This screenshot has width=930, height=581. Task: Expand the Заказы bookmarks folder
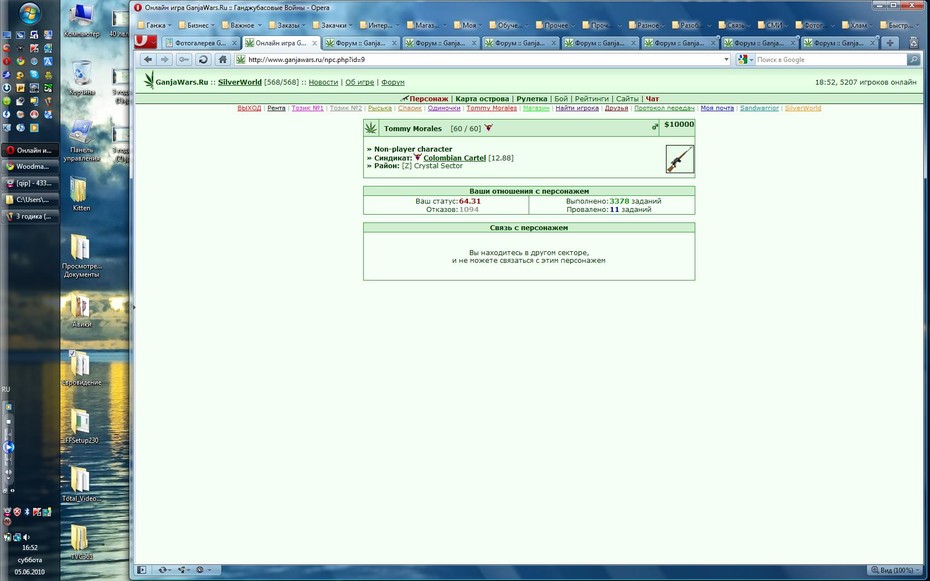point(287,25)
